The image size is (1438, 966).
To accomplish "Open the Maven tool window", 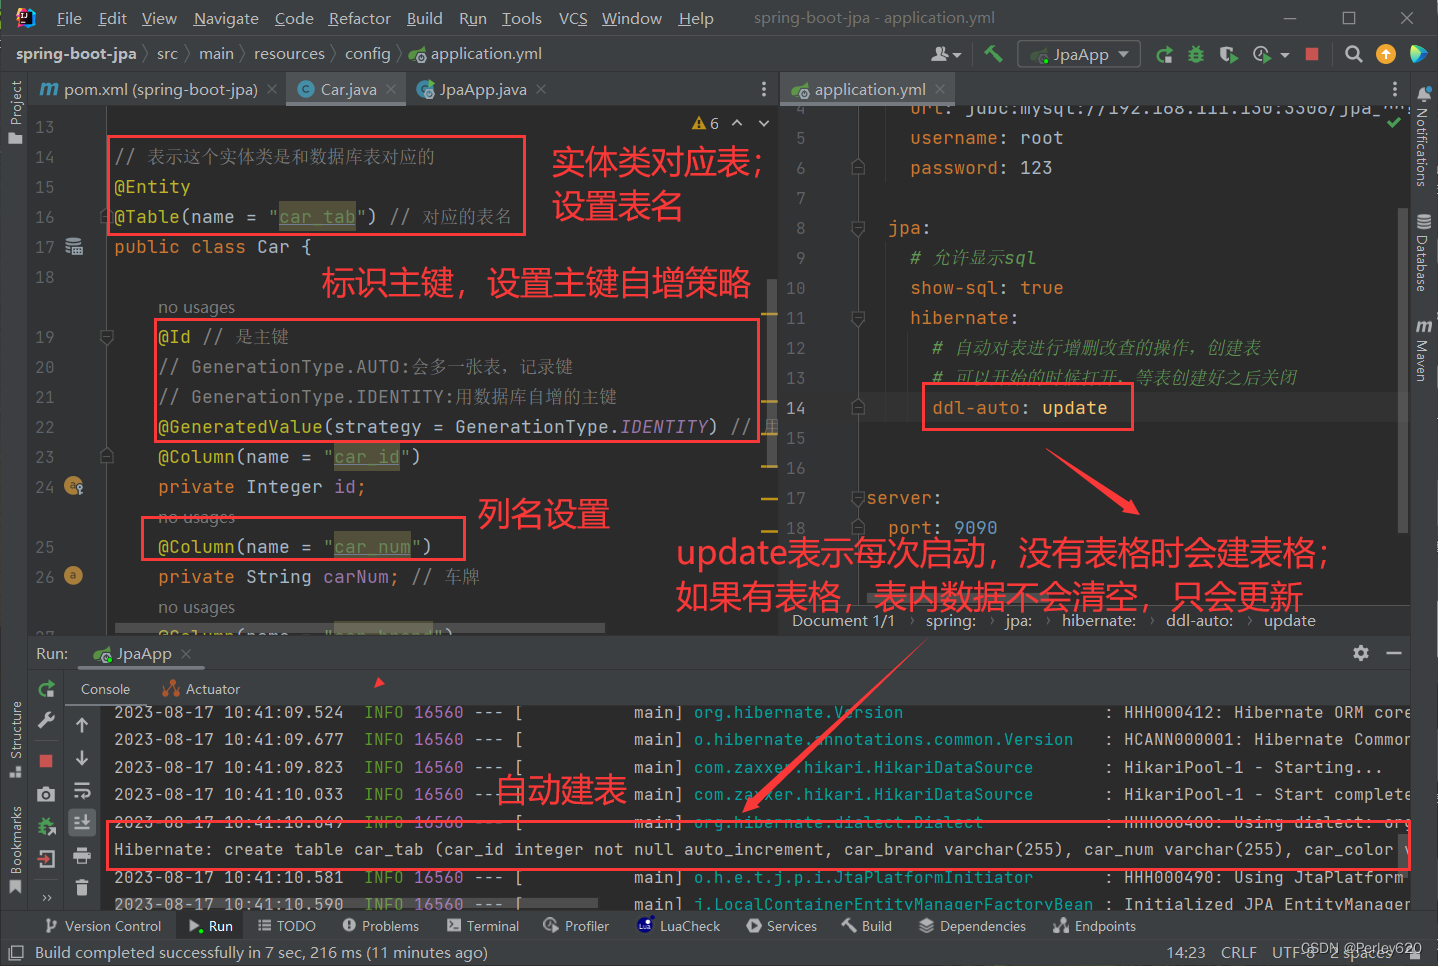I will 1423,349.
